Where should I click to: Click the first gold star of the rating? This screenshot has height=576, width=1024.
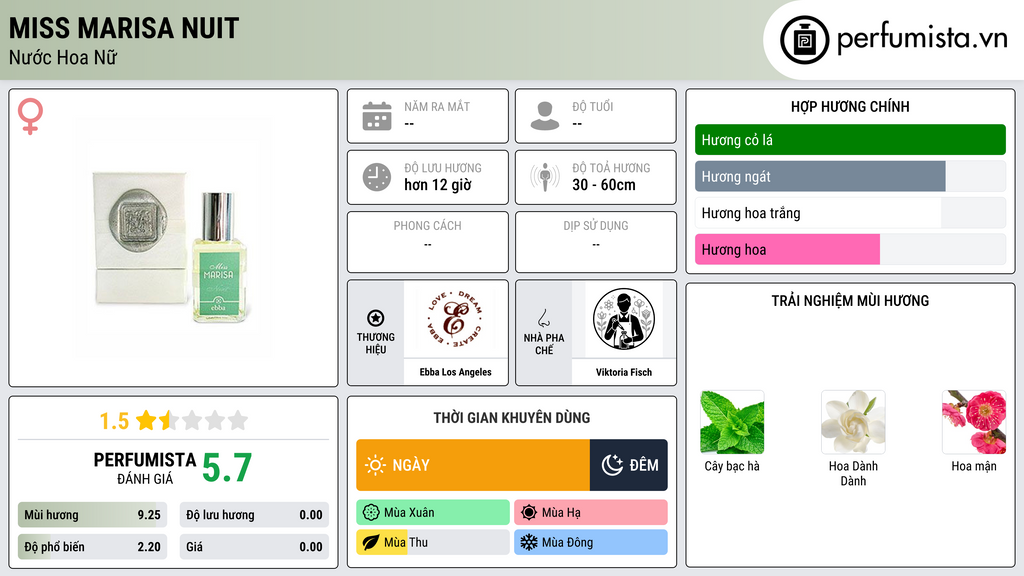pos(146,420)
